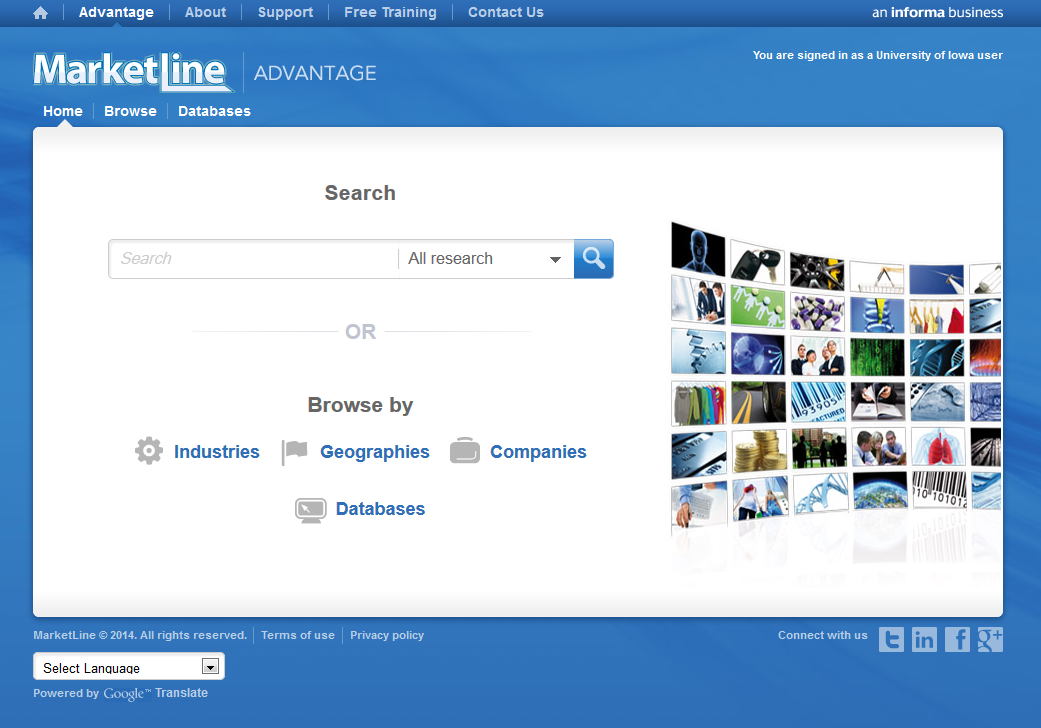Open the Facebook social icon
The width and height of the screenshot is (1041, 728).
pos(957,639)
